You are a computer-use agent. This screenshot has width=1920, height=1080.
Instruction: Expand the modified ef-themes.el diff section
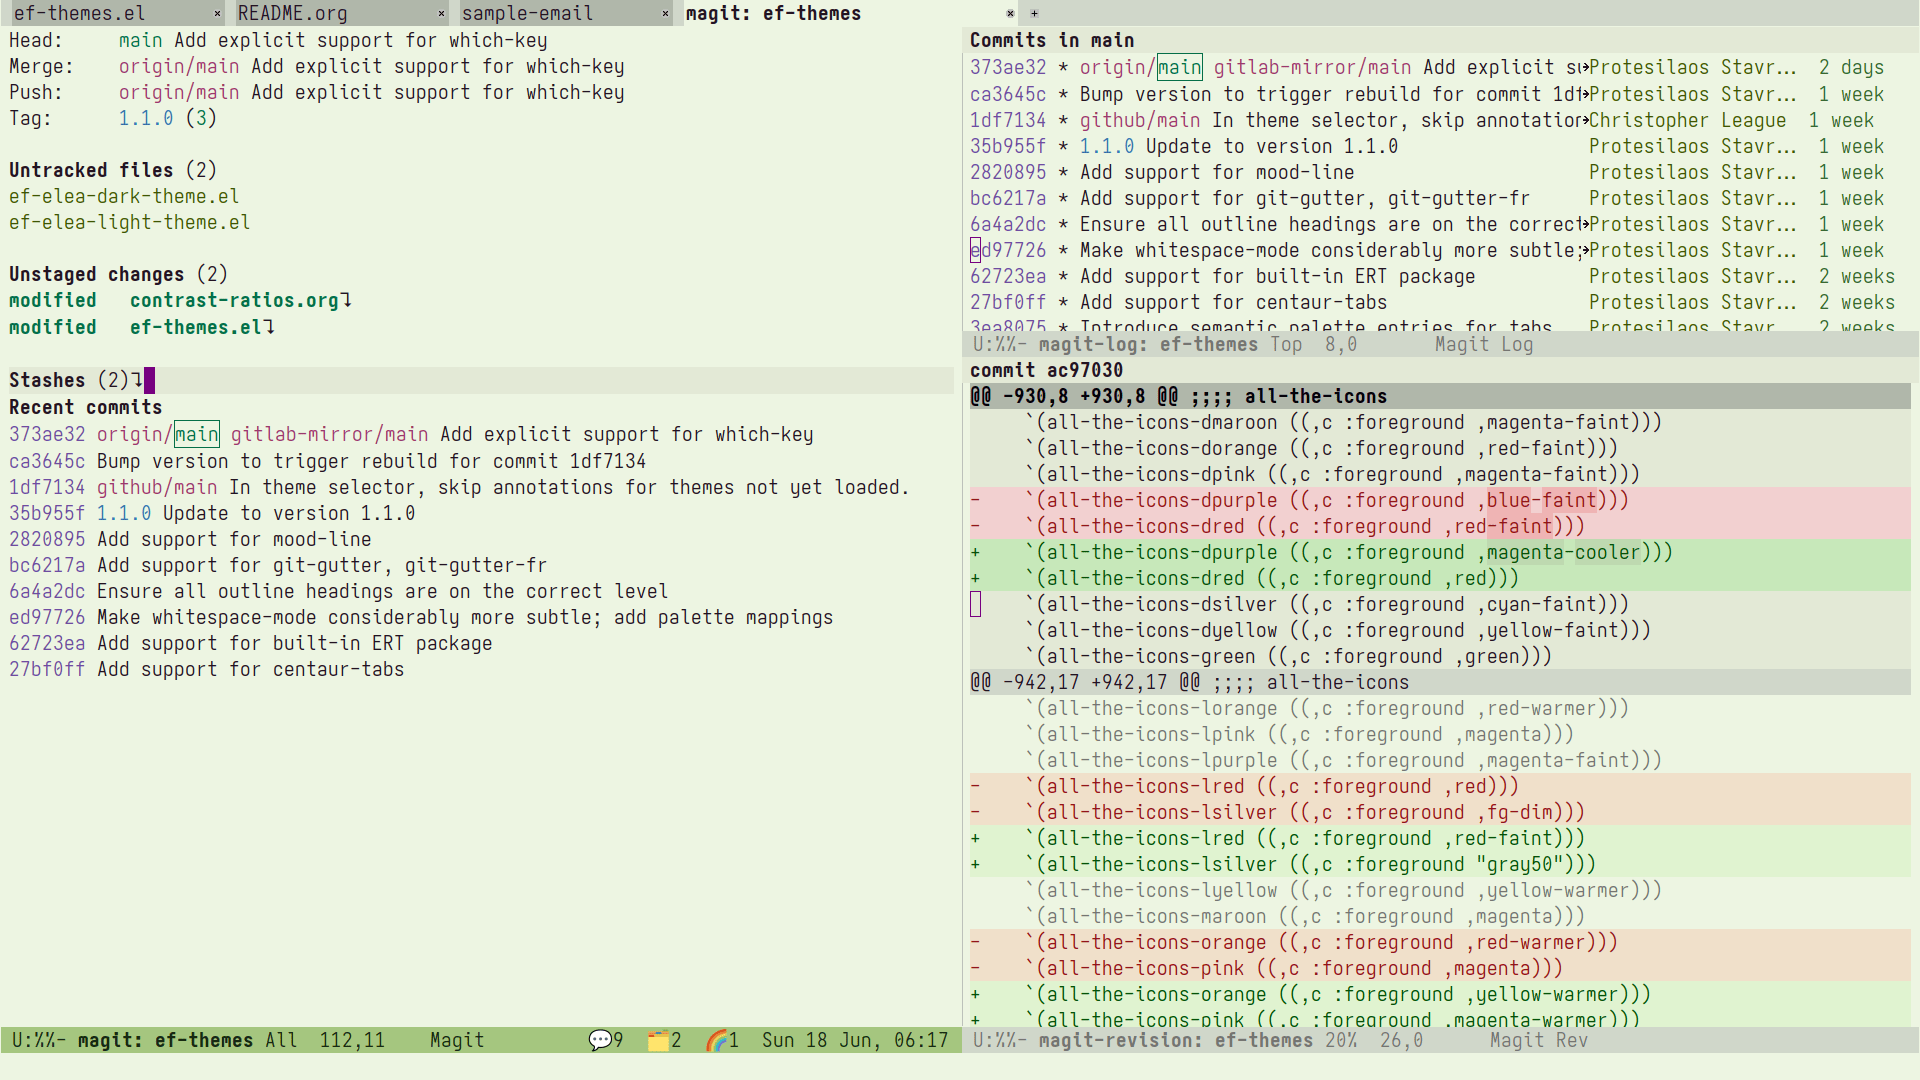tap(142, 327)
